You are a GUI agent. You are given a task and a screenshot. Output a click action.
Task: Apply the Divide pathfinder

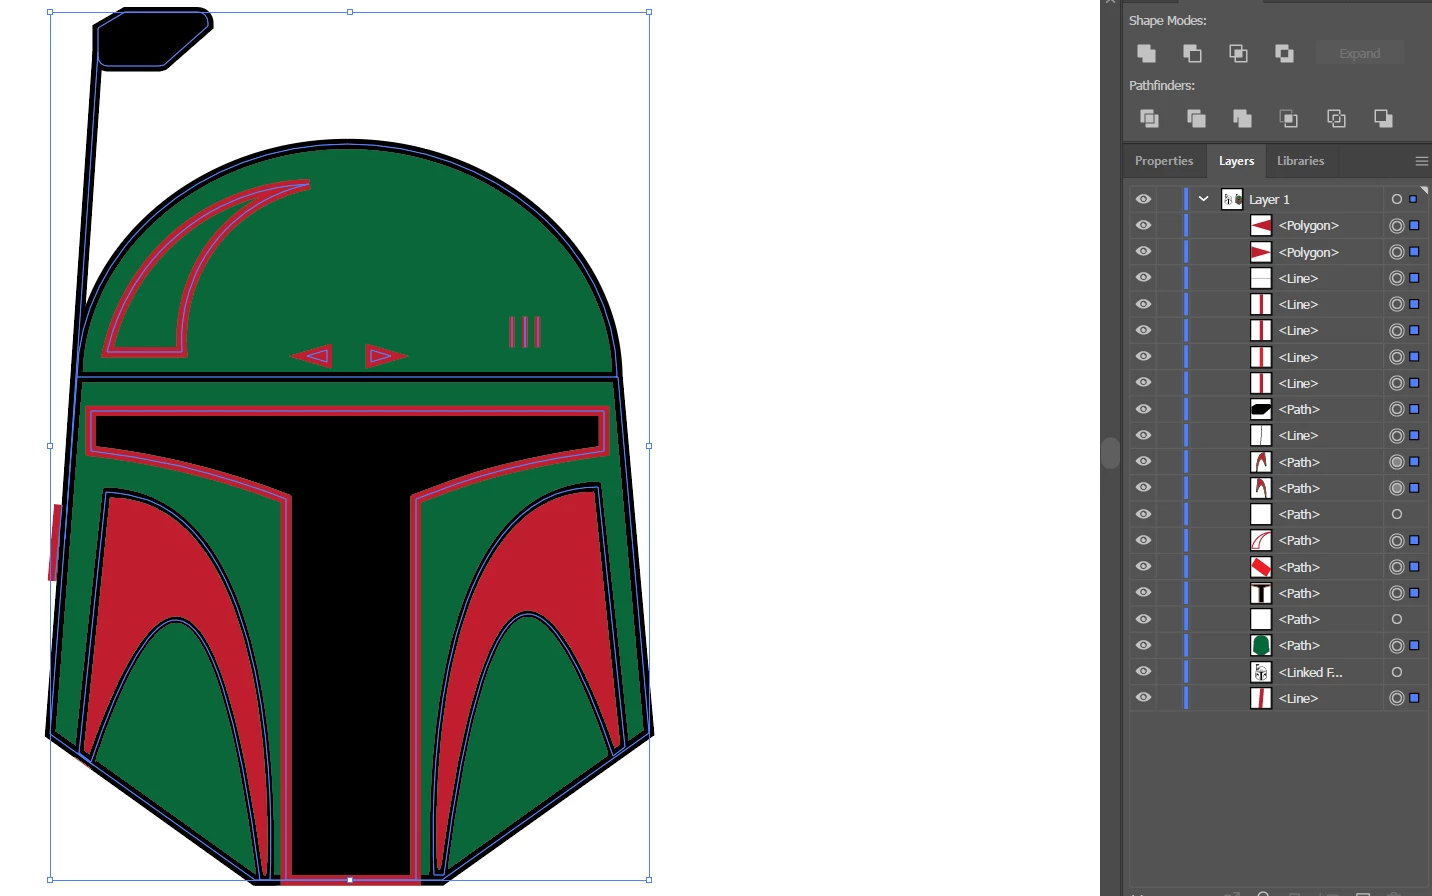[x=1149, y=118]
